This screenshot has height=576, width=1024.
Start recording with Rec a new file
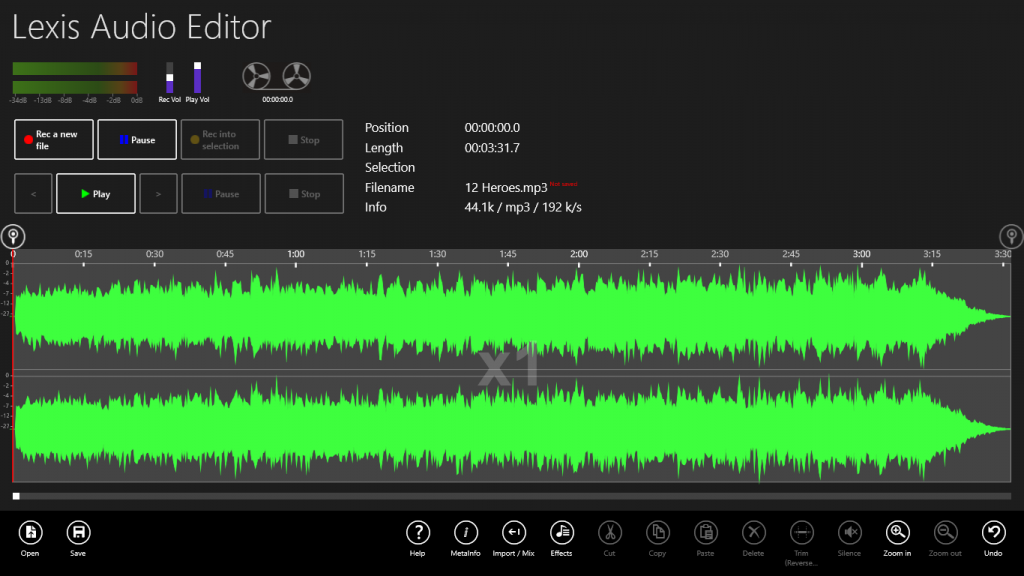coord(53,139)
